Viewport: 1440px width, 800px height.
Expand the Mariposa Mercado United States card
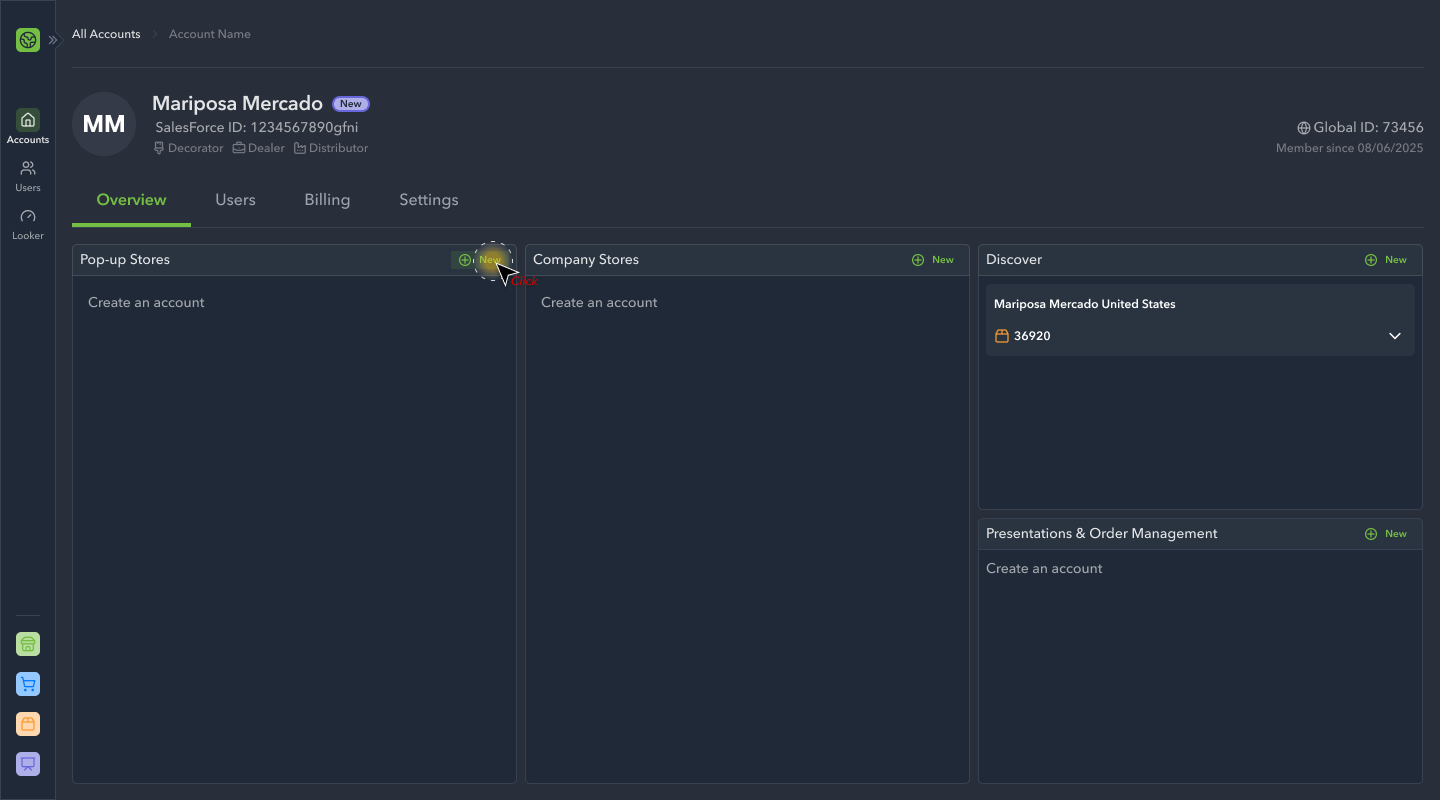(x=1395, y=336)
